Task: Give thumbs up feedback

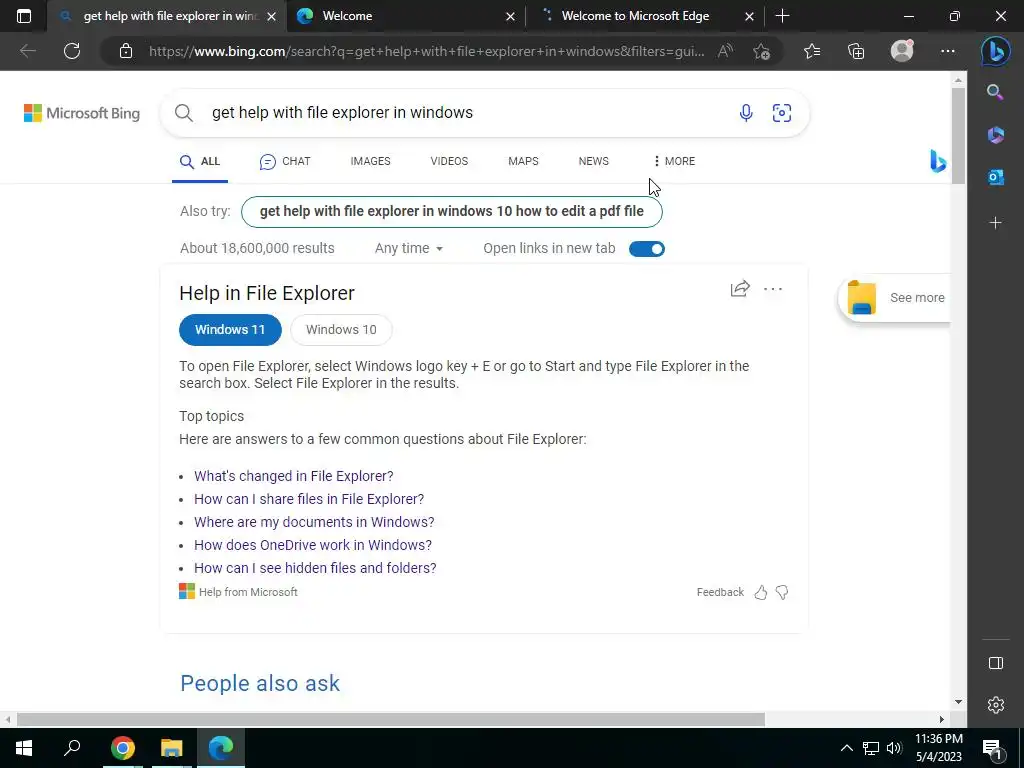Action: pyautogui.click(x=761, y=592)
